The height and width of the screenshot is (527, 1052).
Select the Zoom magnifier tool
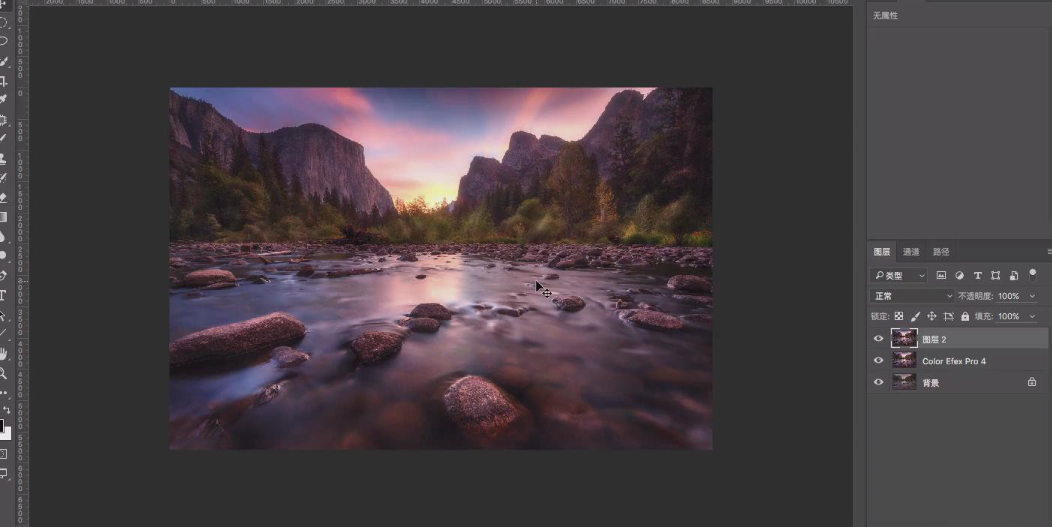coord(4,373)
